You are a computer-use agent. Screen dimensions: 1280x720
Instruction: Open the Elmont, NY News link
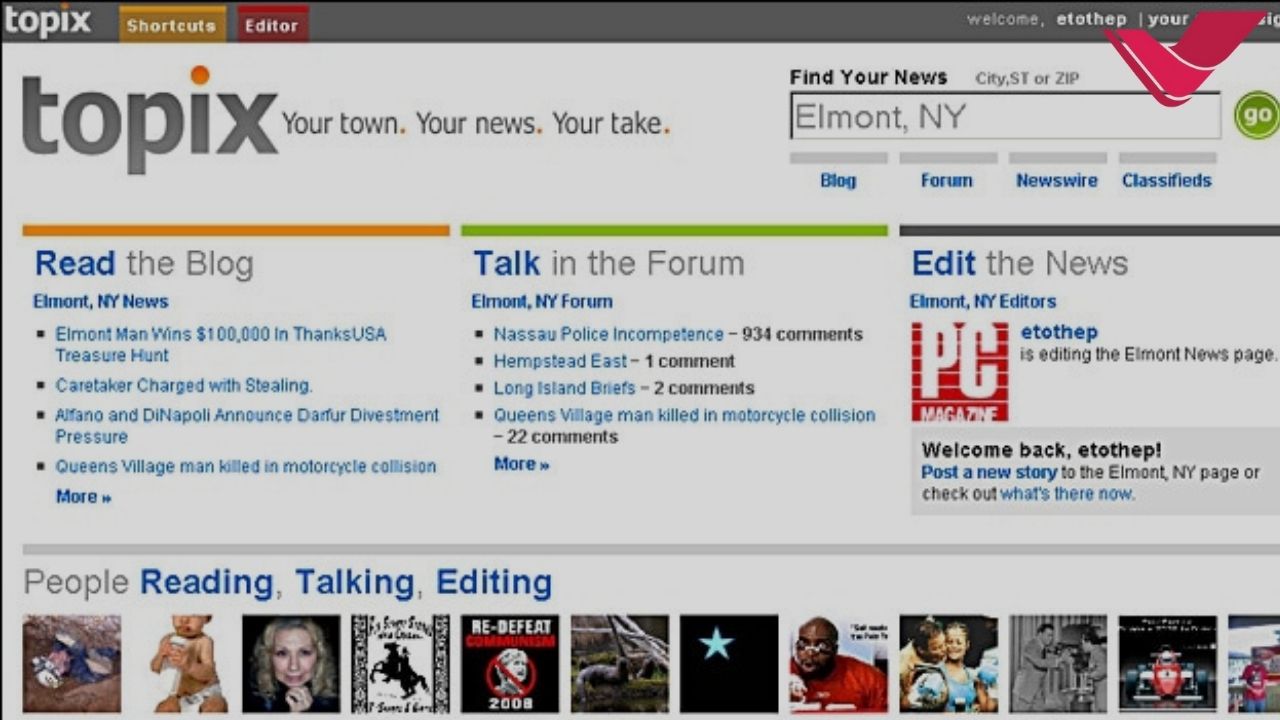click(x=100, y=301)
